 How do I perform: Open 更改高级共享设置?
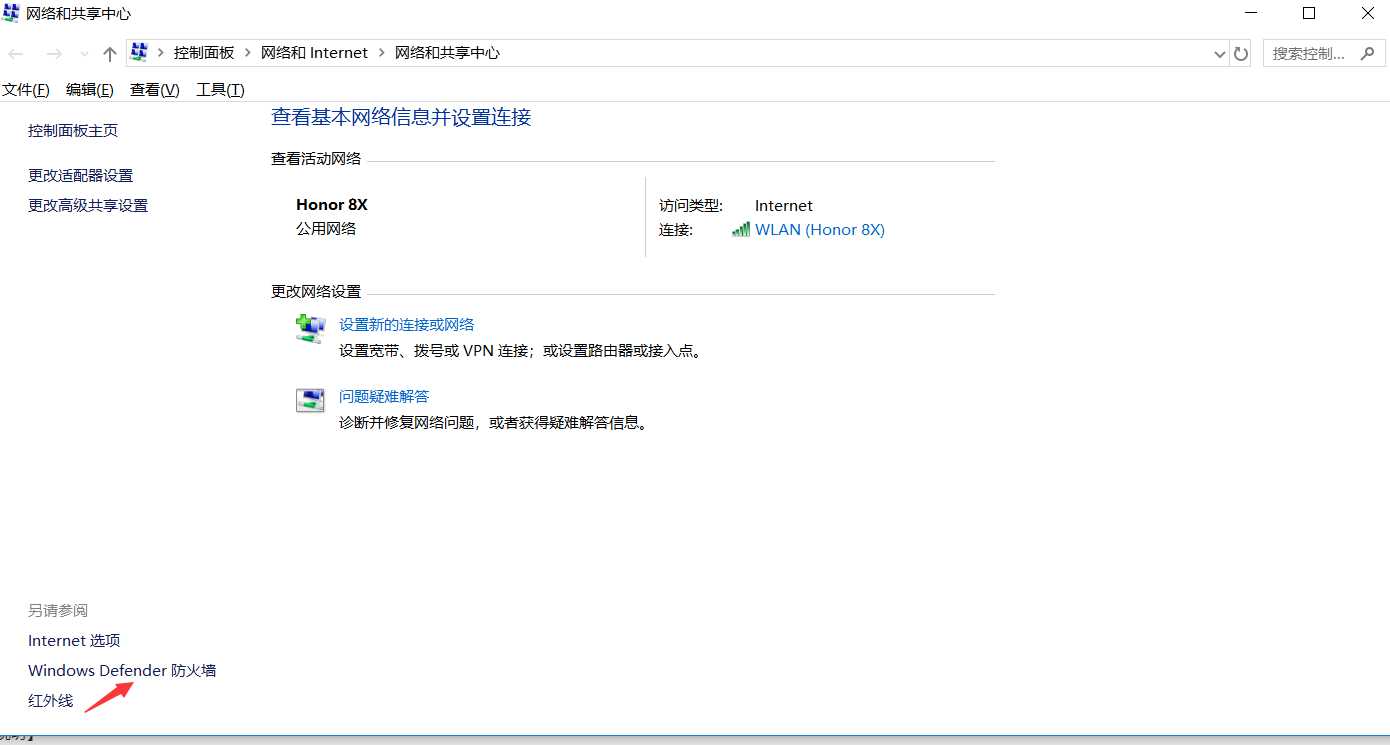(88, 206)
